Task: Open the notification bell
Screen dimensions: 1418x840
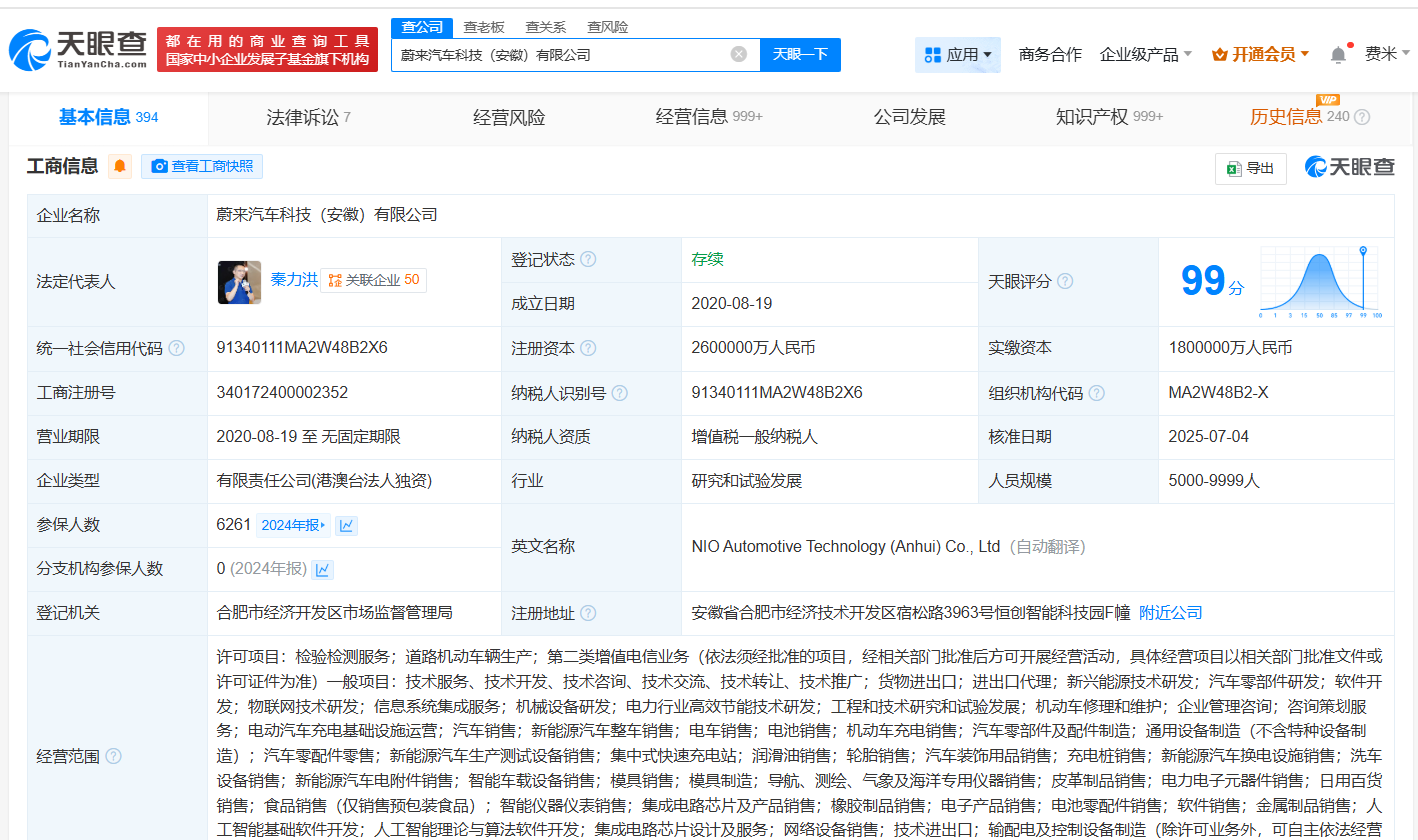Action: tap(1338, 54)
